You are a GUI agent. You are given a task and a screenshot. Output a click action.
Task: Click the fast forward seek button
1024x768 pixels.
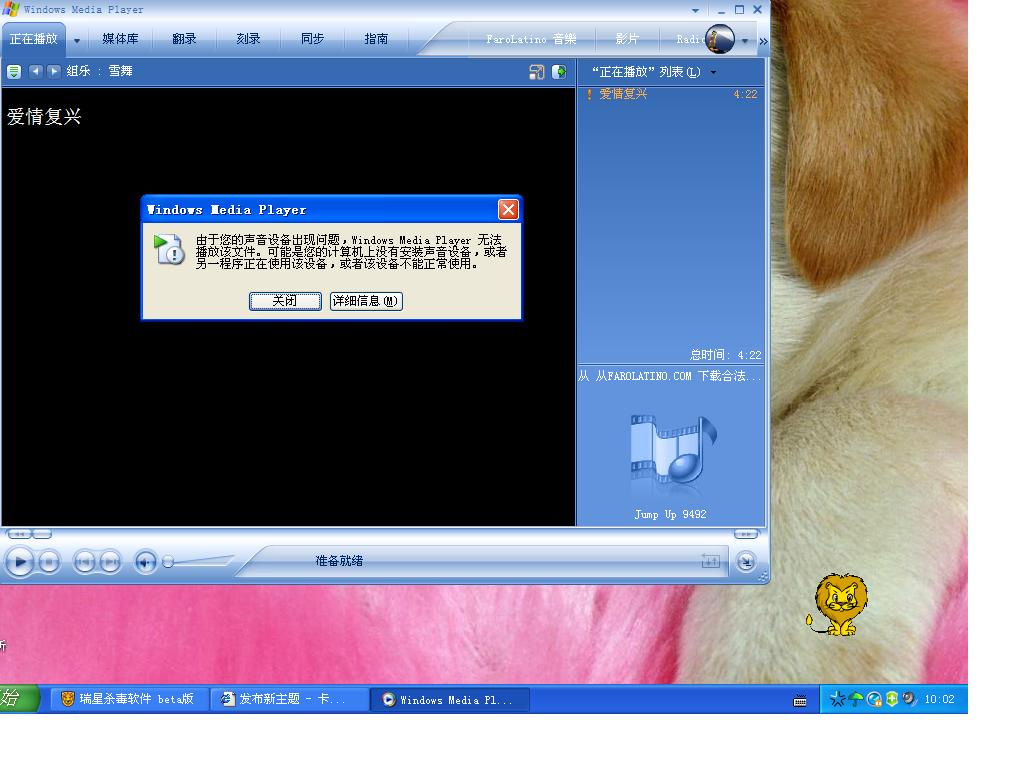tap(746, 534)
